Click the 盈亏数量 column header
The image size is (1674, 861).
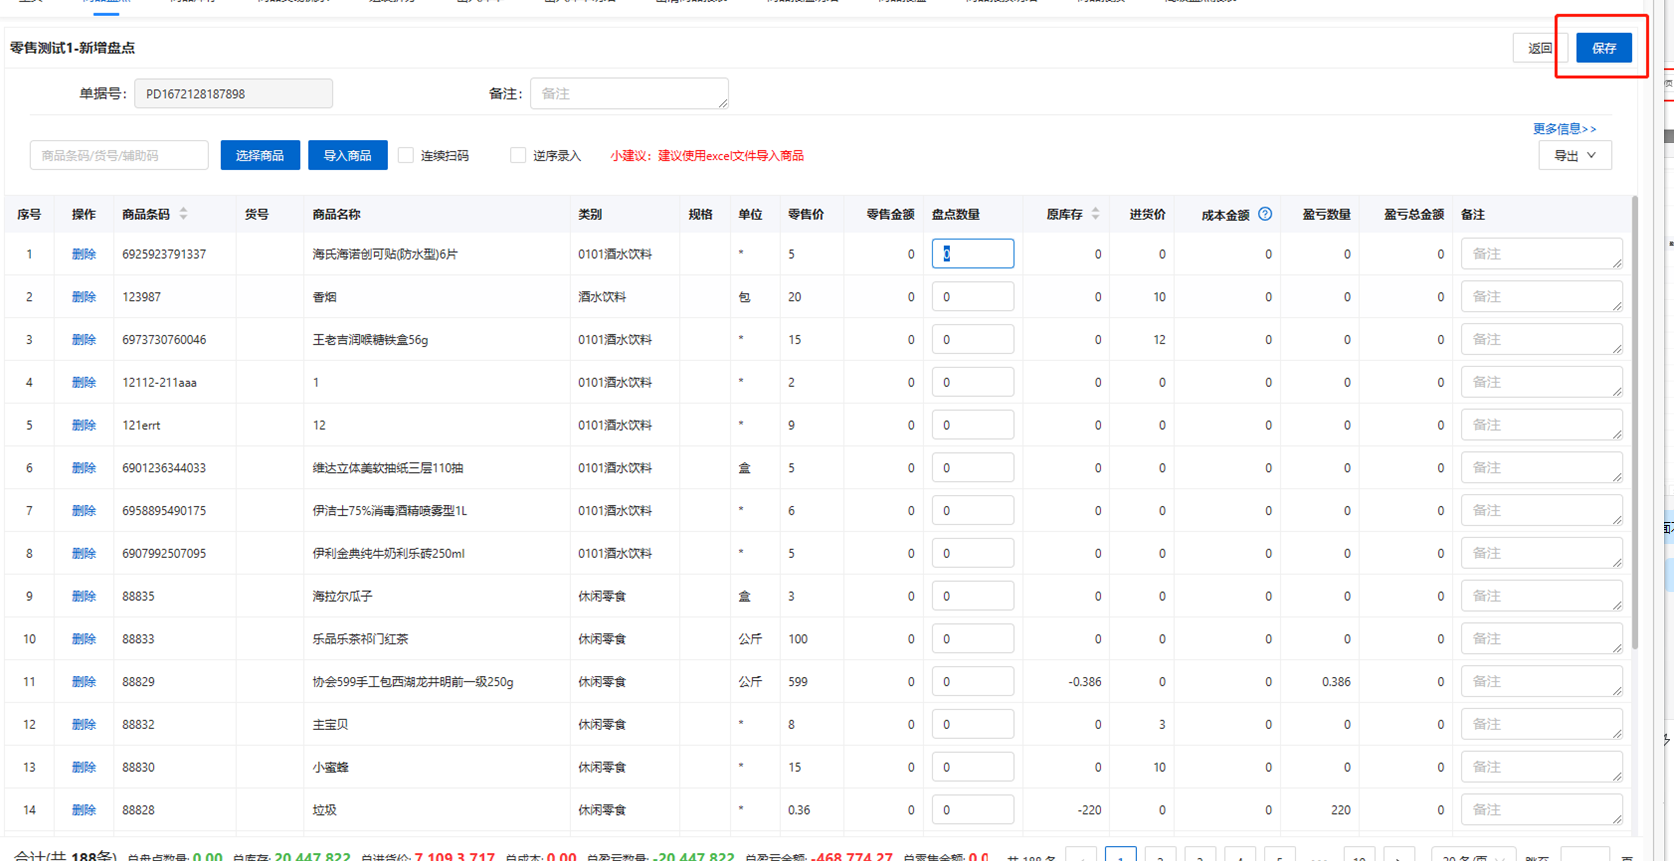point(1326,214)
